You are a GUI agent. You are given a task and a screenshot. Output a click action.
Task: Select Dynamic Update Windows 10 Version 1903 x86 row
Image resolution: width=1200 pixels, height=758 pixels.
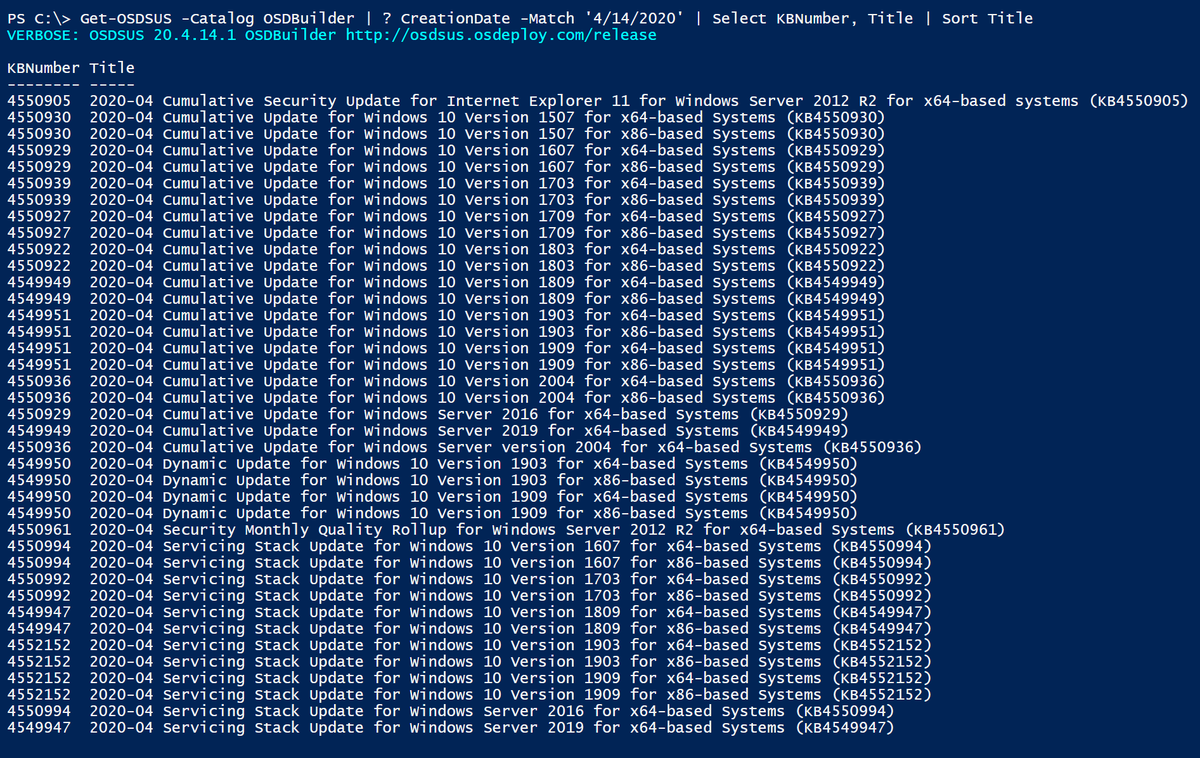[432, 481]
